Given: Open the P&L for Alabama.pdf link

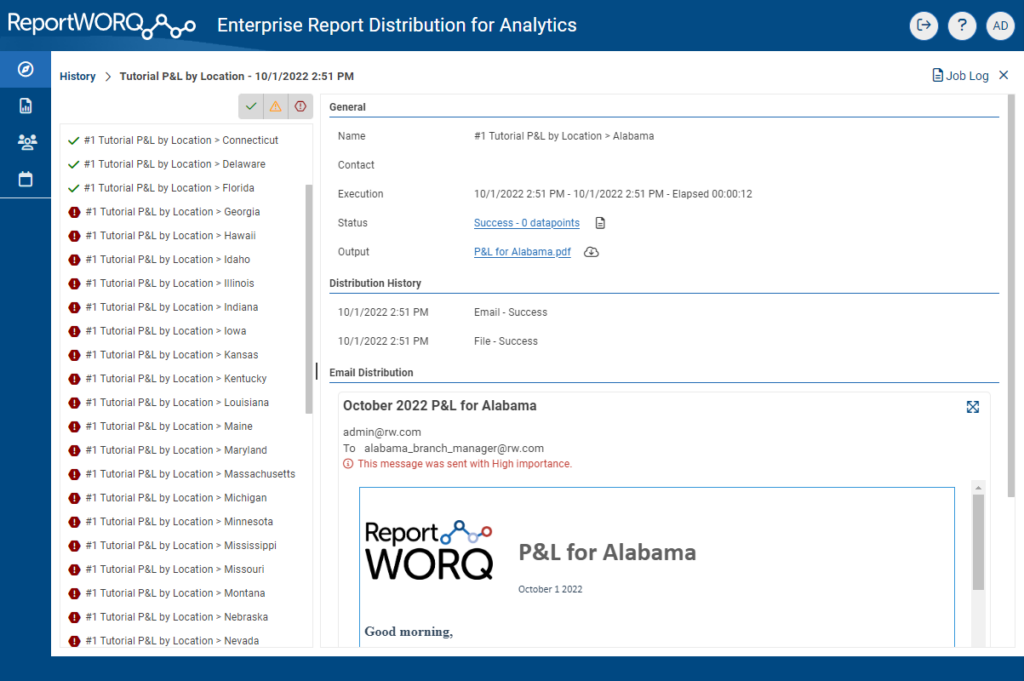Looking at the screenshot, I should click(x=522, y=252).
